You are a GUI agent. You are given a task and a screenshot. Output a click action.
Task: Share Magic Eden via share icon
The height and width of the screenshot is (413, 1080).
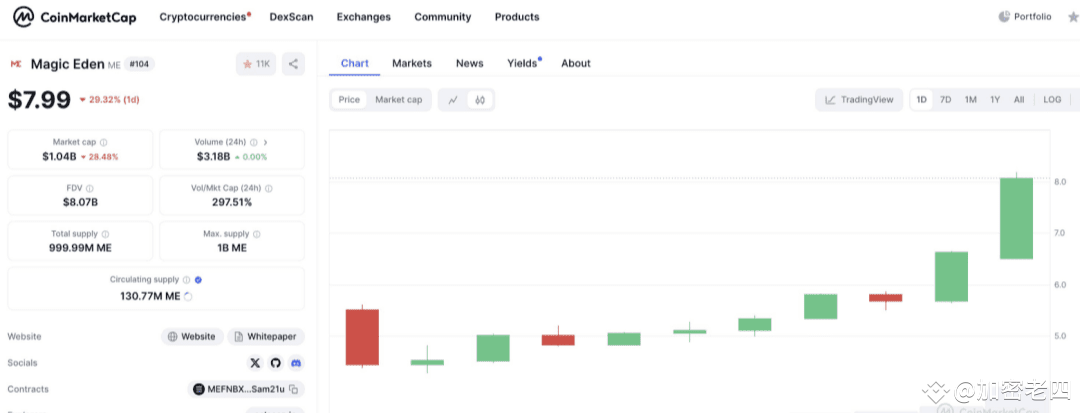click(x=293, y=64)
